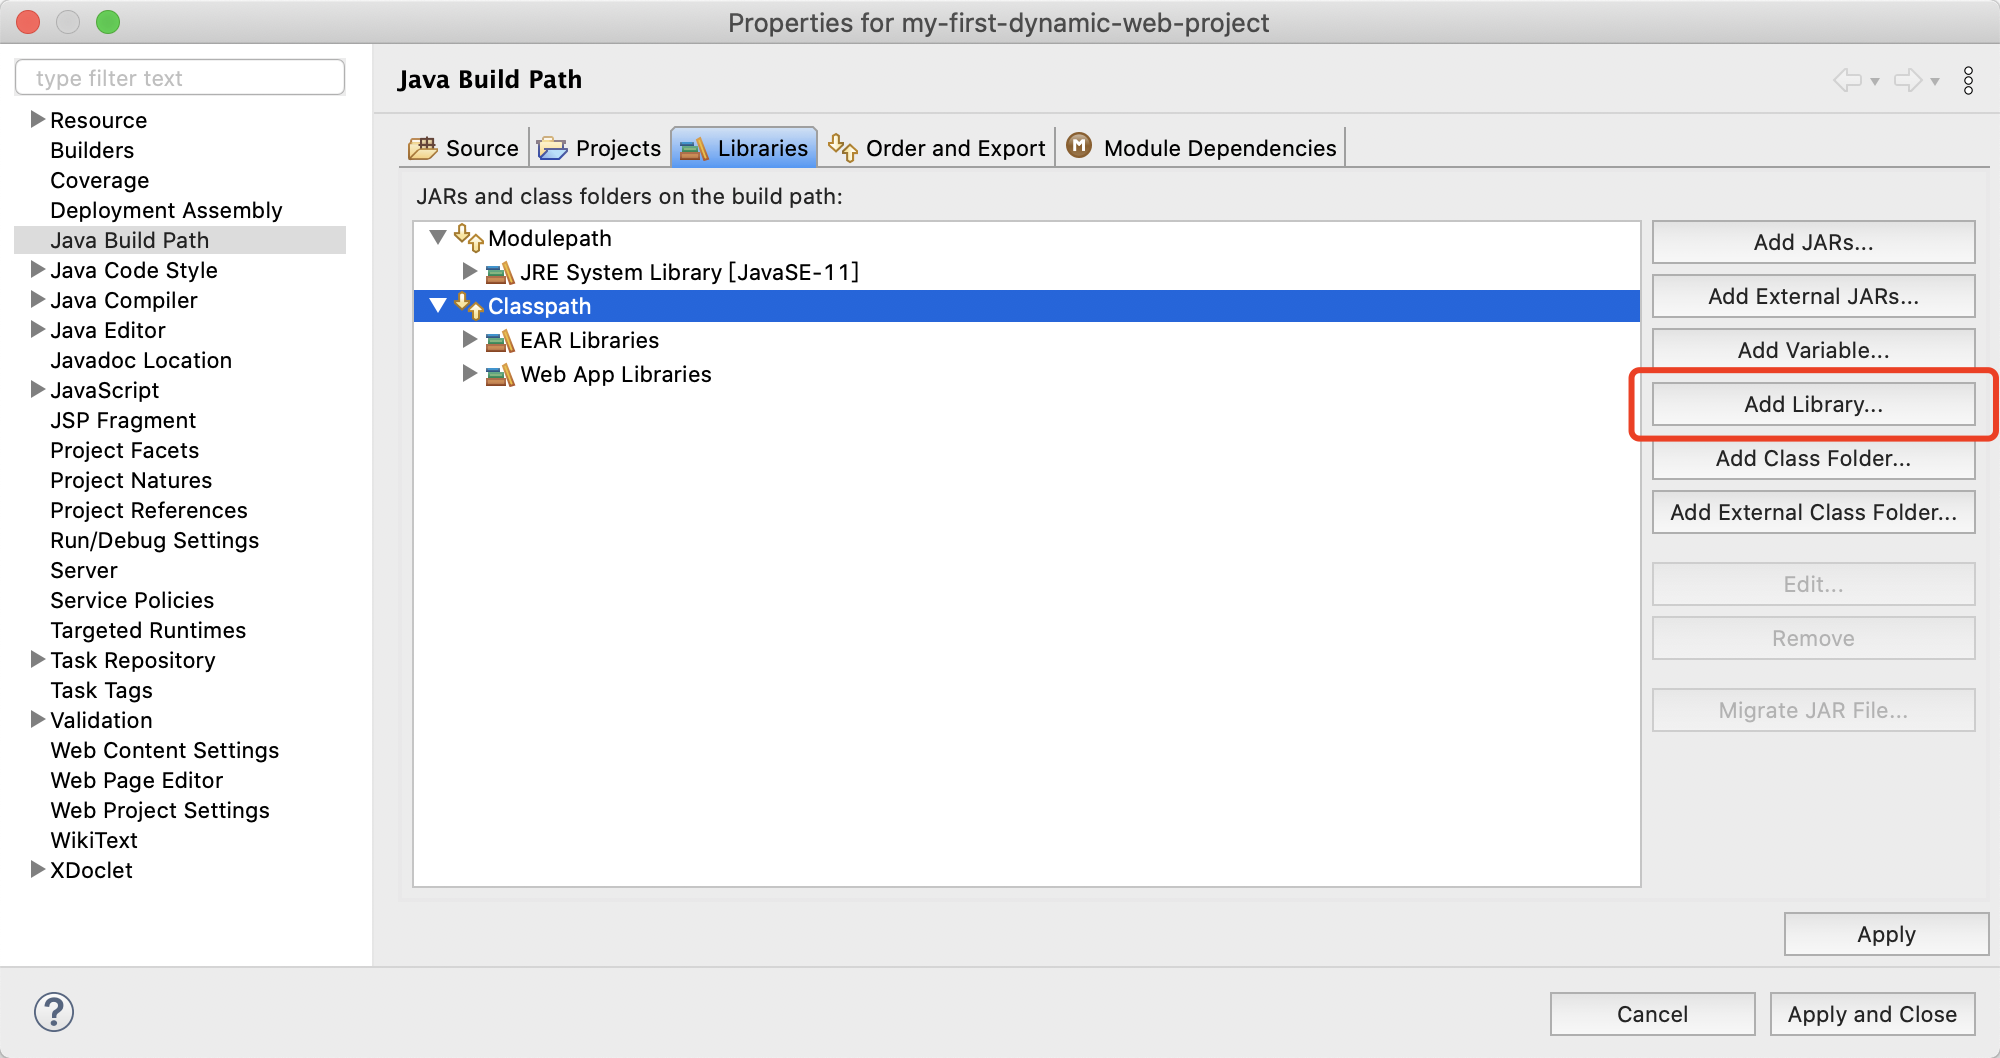This screenshot has height=1058, width=2000.
Task: Click the Web App Libraries icon
Action: (499, 374)
